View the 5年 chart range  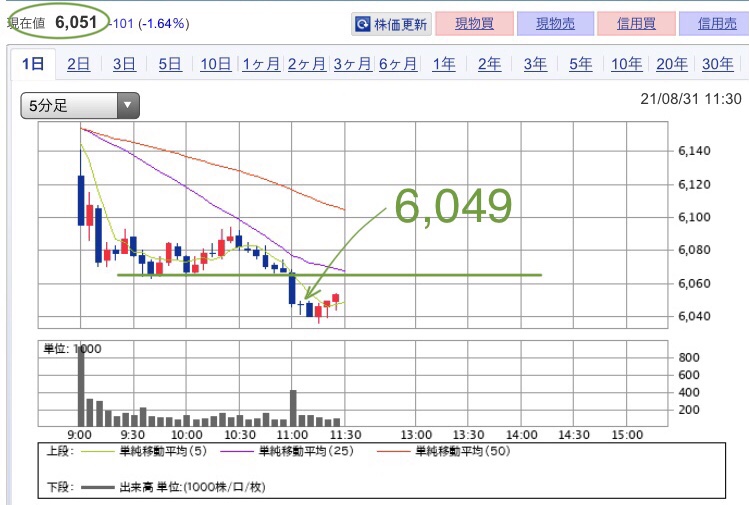[580, 64]
